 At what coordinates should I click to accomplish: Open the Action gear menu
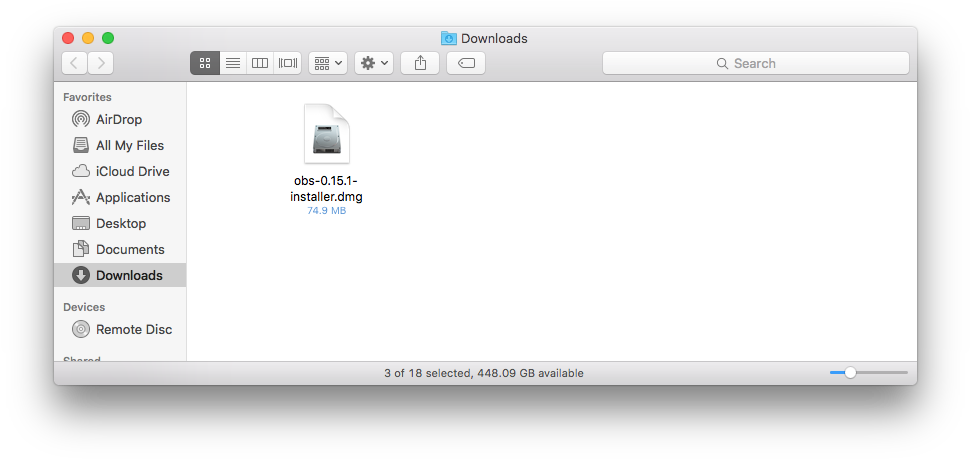pyautogui.click(x=374, y=63)
